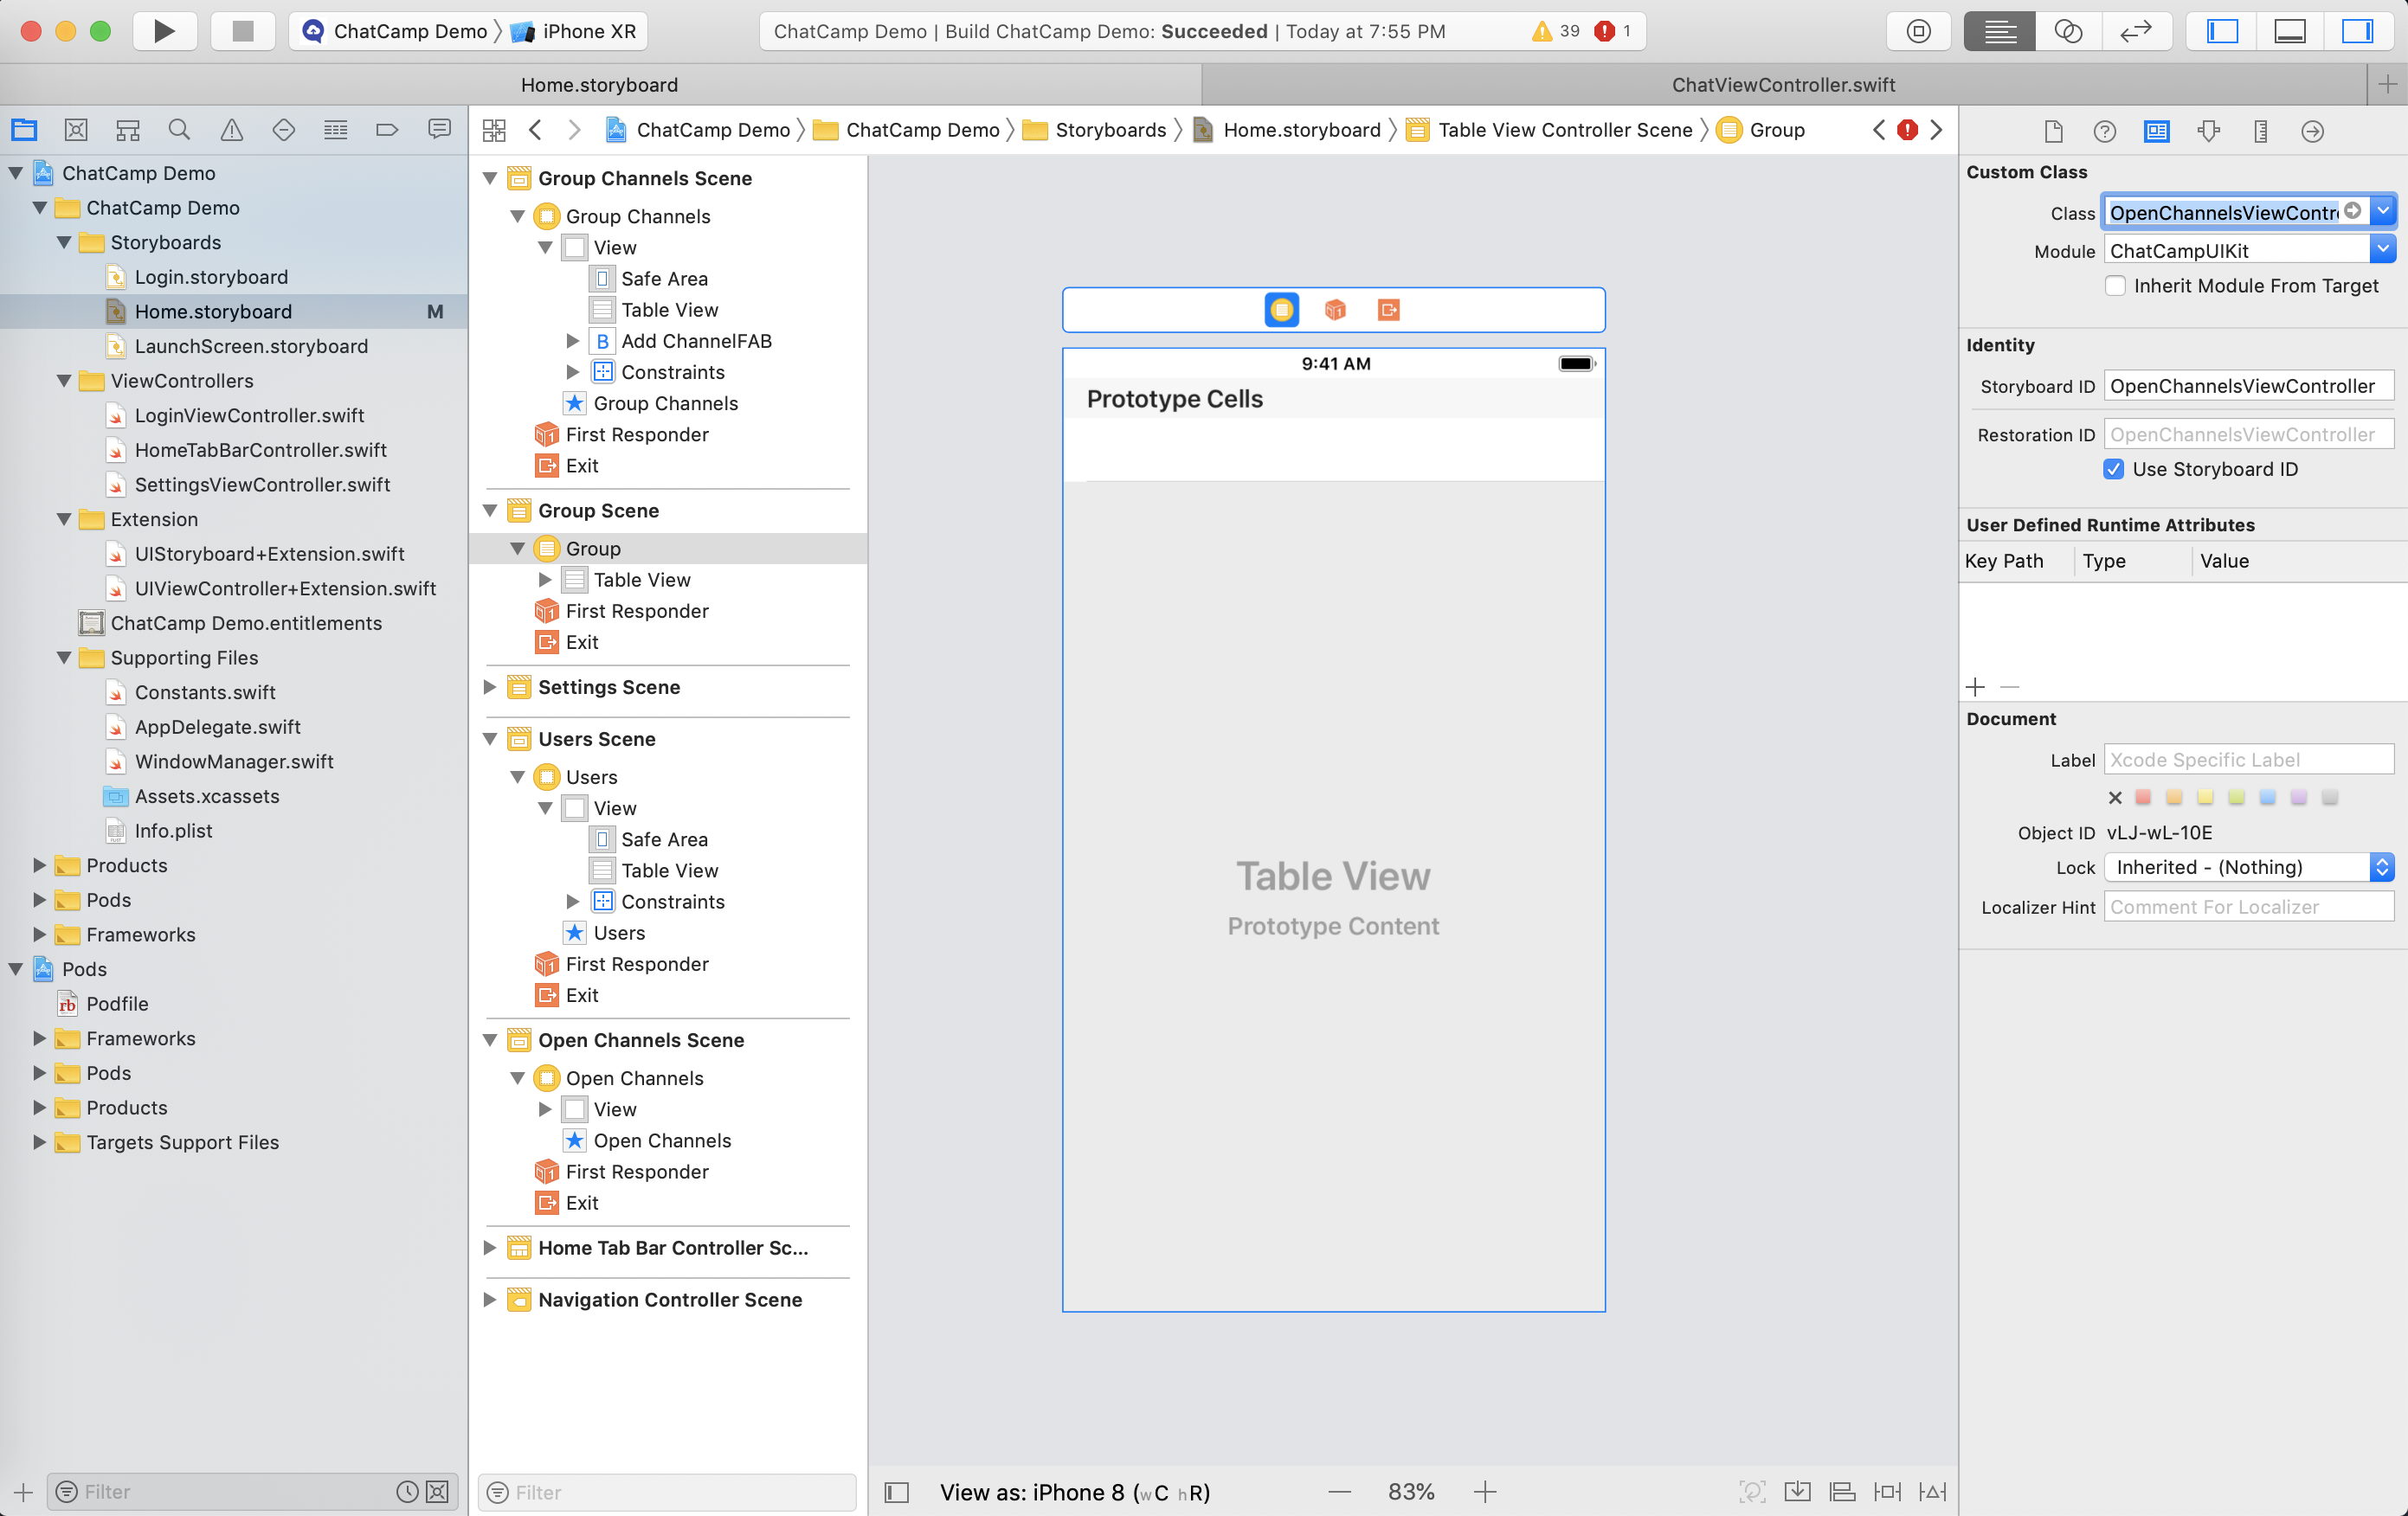2408x1516 pixels.
Task: Add a user defined runtime attribute
Action: point(1975,687)
